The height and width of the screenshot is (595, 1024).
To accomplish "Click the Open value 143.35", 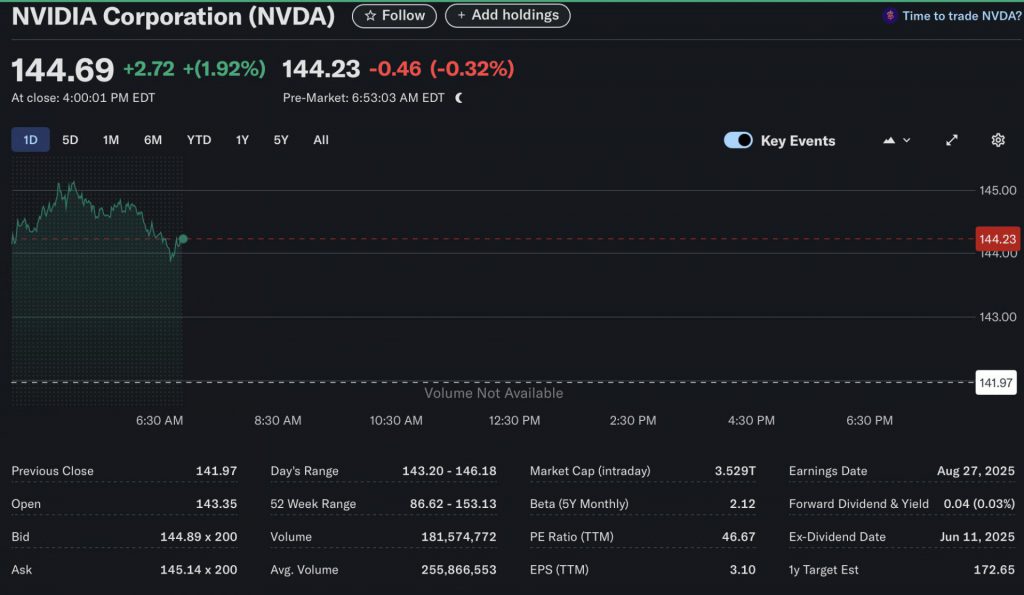I will (x=216, y=504).
